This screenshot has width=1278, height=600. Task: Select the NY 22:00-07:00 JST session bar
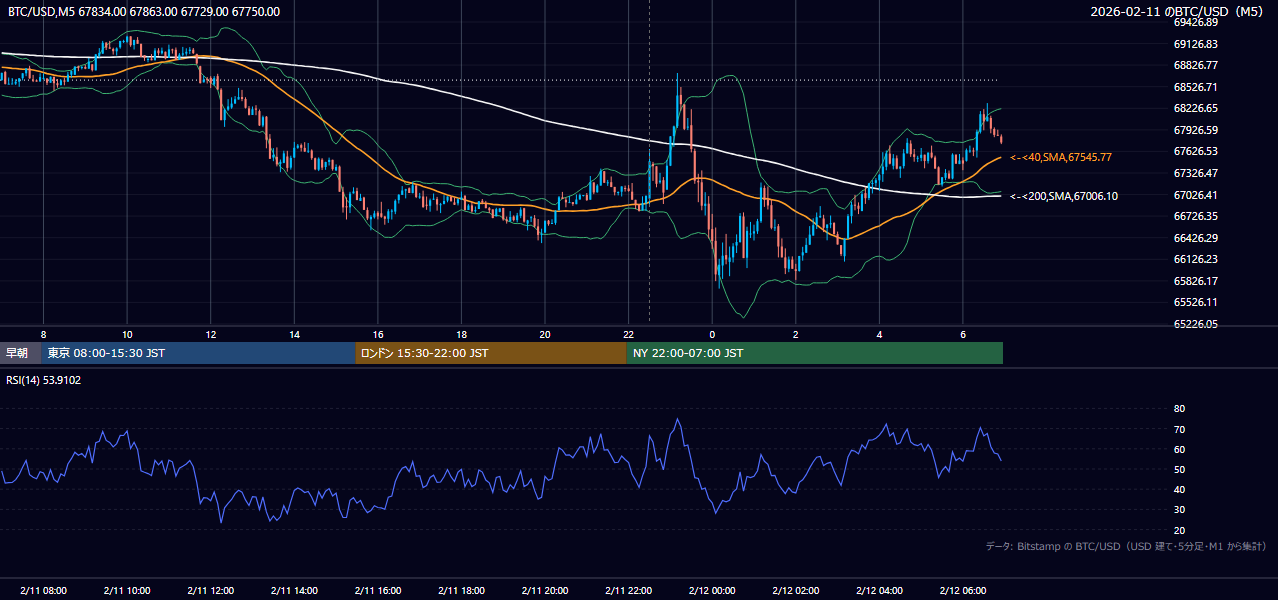pos(815,353)
